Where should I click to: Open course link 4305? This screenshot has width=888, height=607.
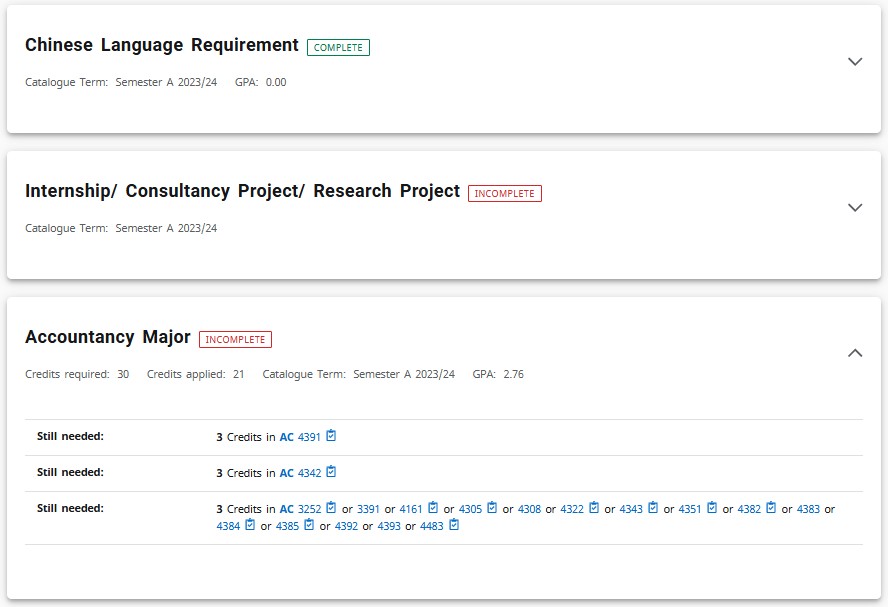click(x=470, y=509)
